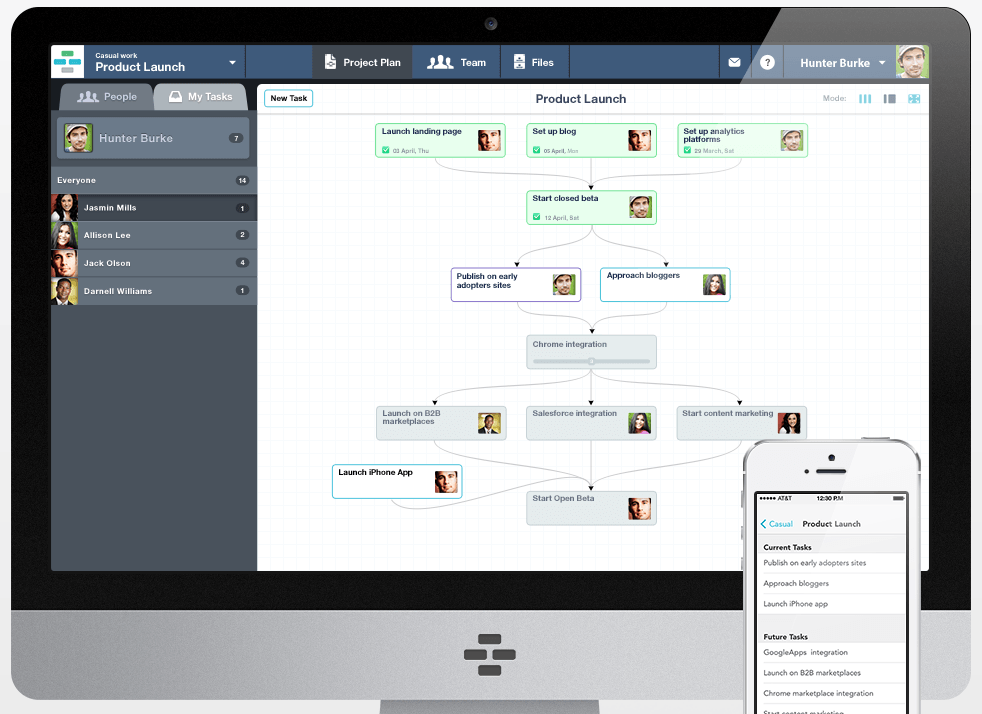Select the Project Plan icon
This screenshot has width=982, height=714.
[x=330, y=61]
